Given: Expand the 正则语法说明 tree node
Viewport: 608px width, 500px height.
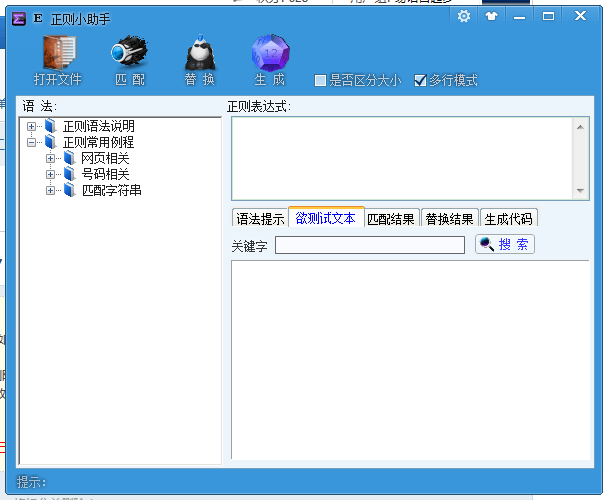Looking at the screenshot, I should [x=32, y=127].
